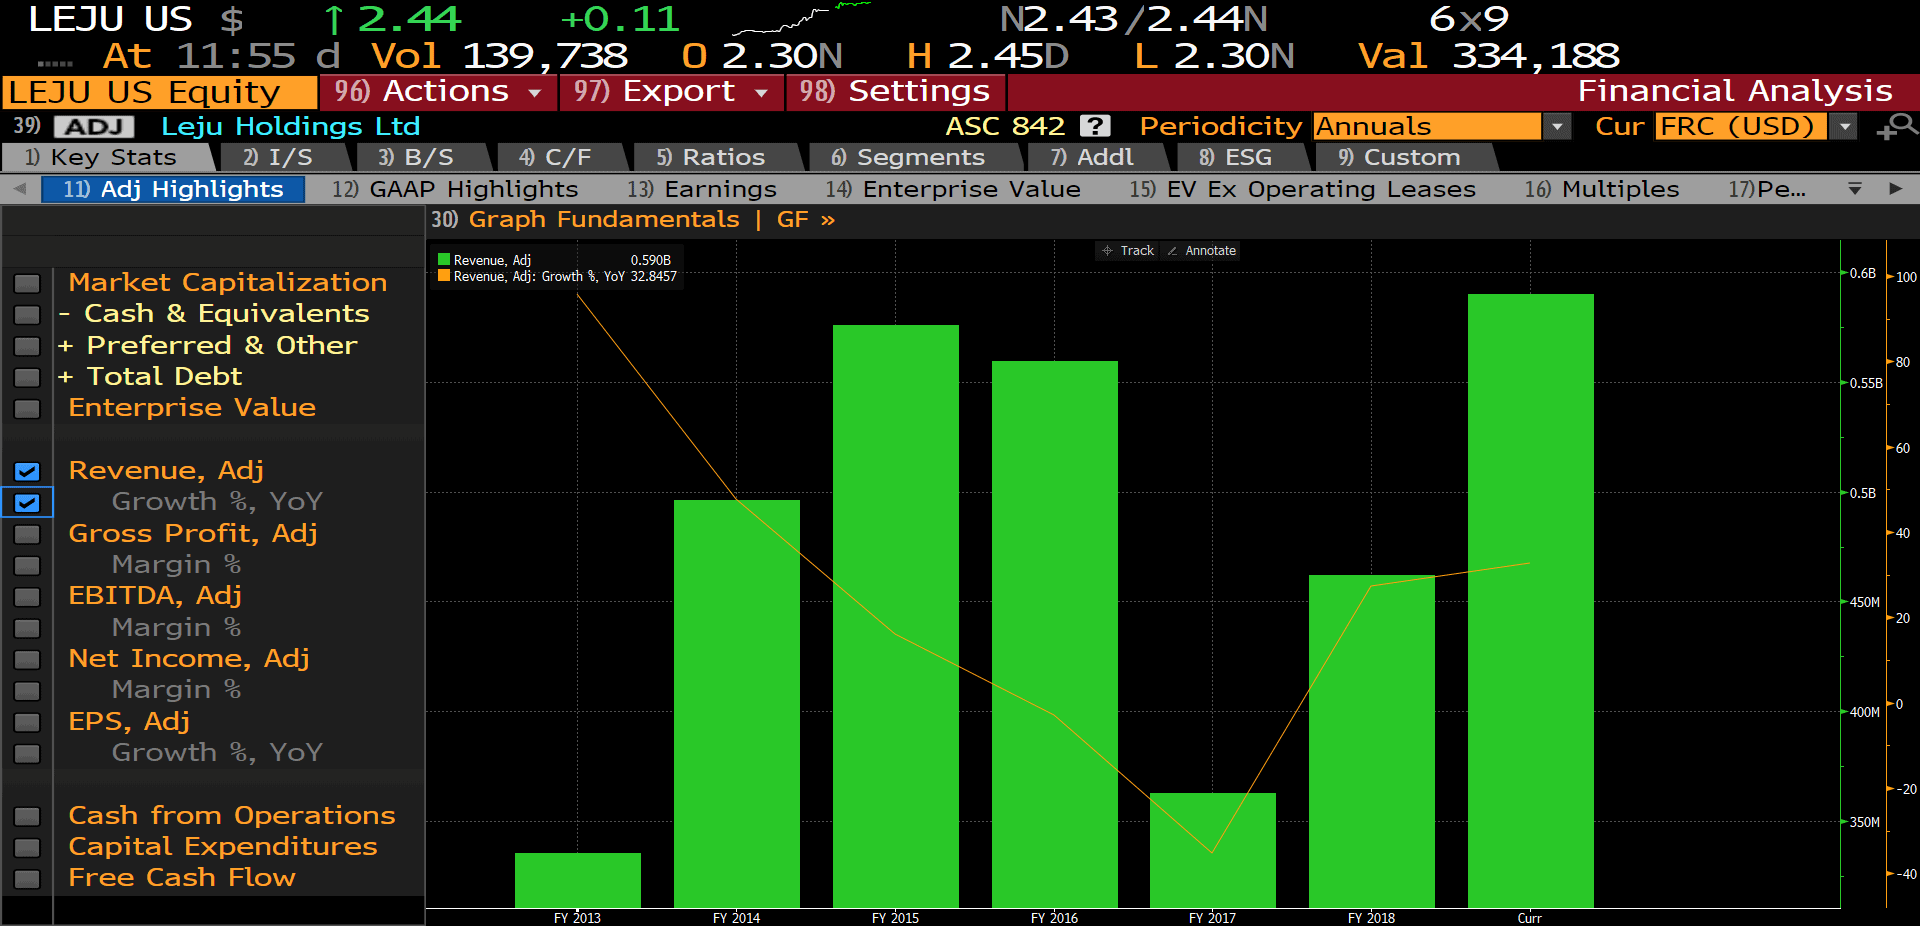Click the Leju Holdings Ltd company name
This screenshot has height=926, width=1920.
(291, 126)
